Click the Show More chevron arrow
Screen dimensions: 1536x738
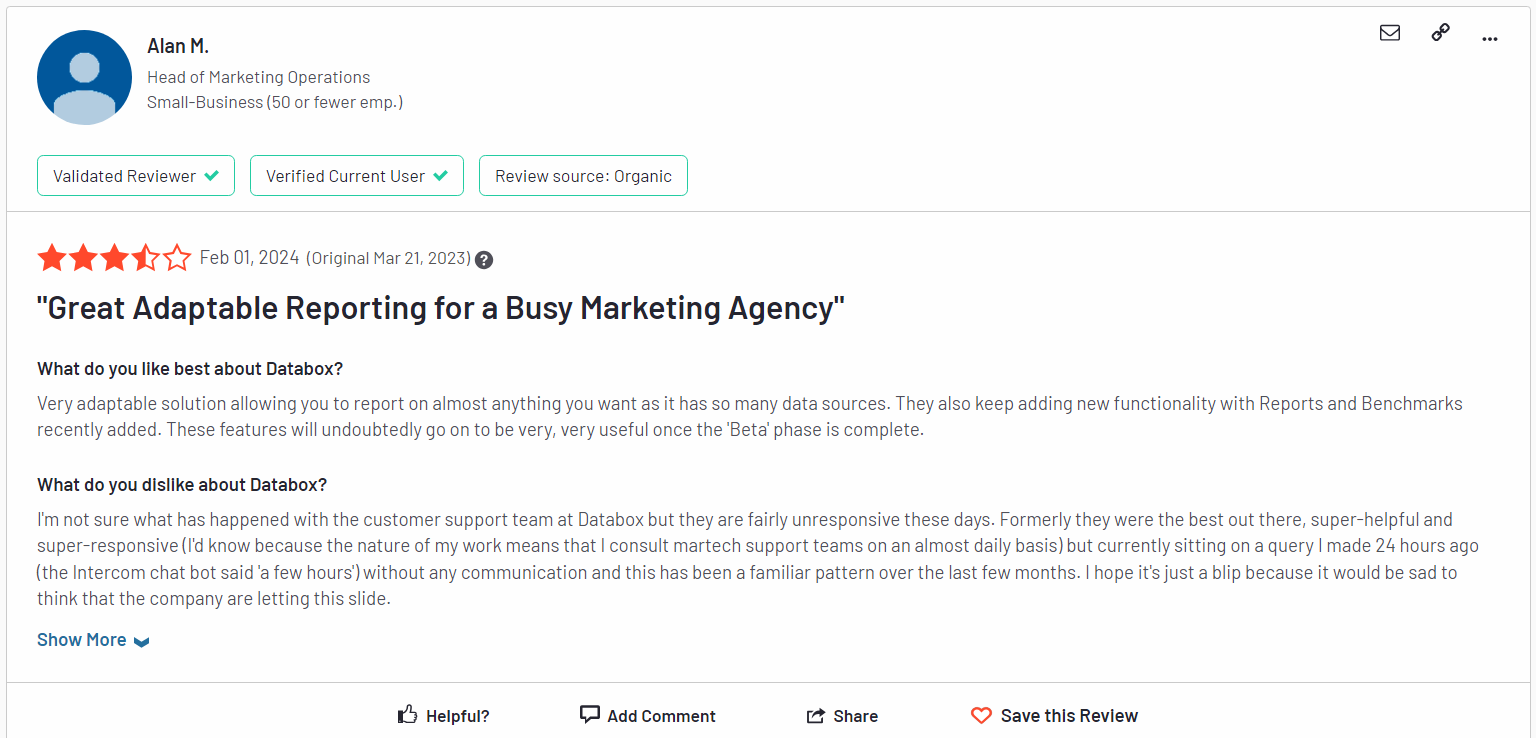[141, 642]
